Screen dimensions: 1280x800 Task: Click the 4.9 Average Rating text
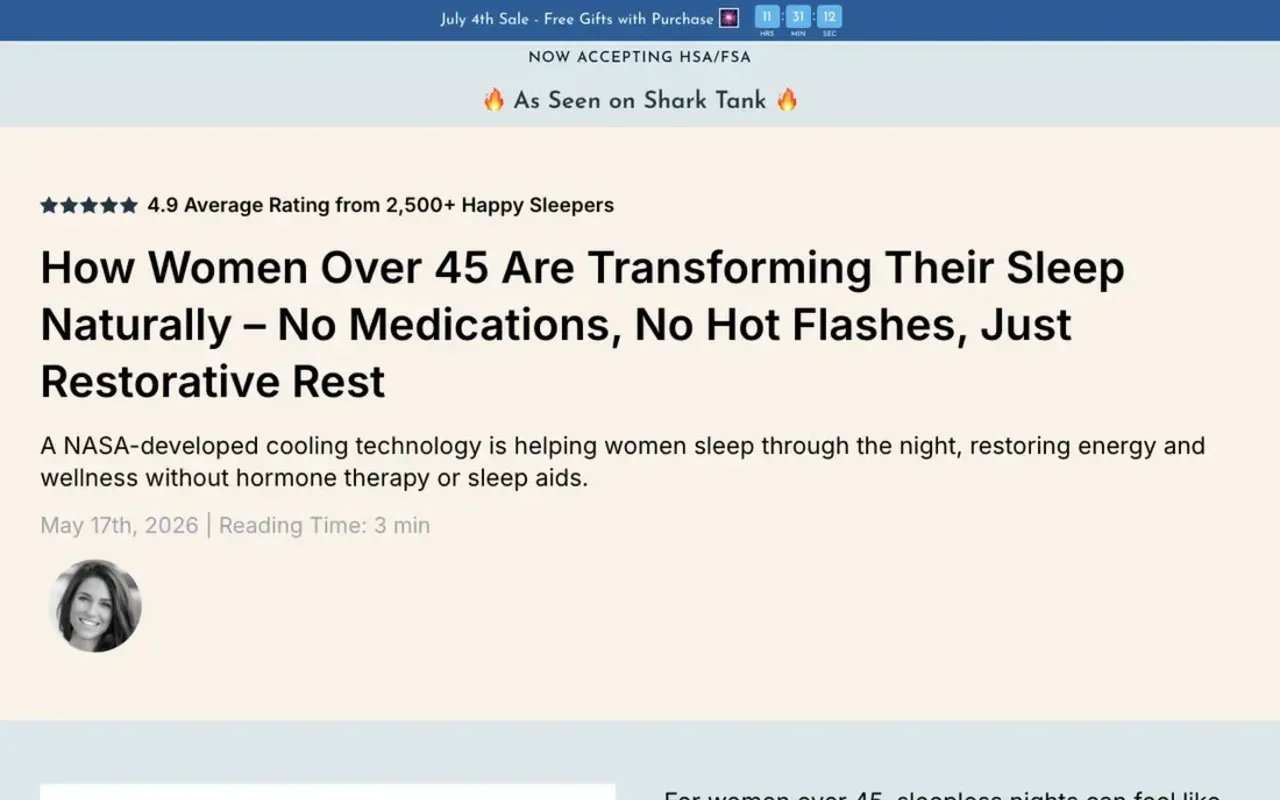pos(381,205)
